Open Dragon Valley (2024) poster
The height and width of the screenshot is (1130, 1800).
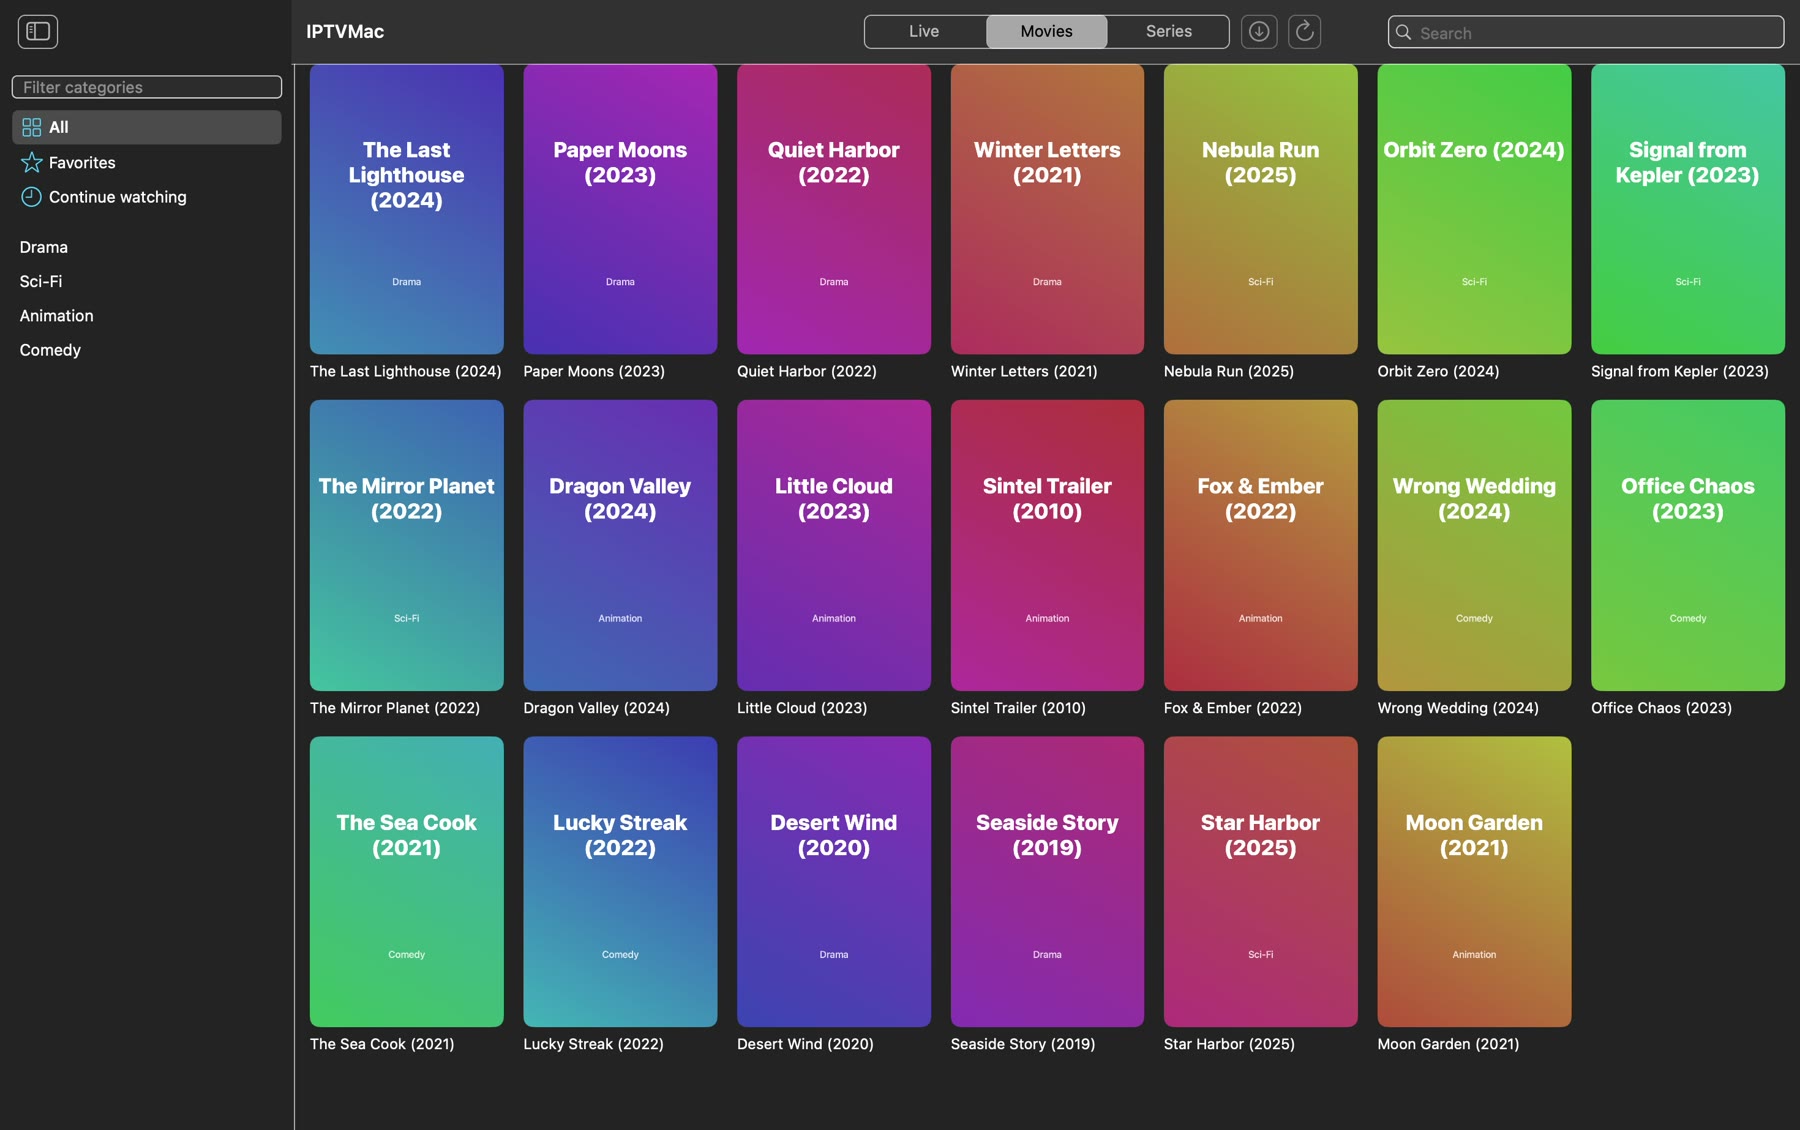(x=620, y=545)
